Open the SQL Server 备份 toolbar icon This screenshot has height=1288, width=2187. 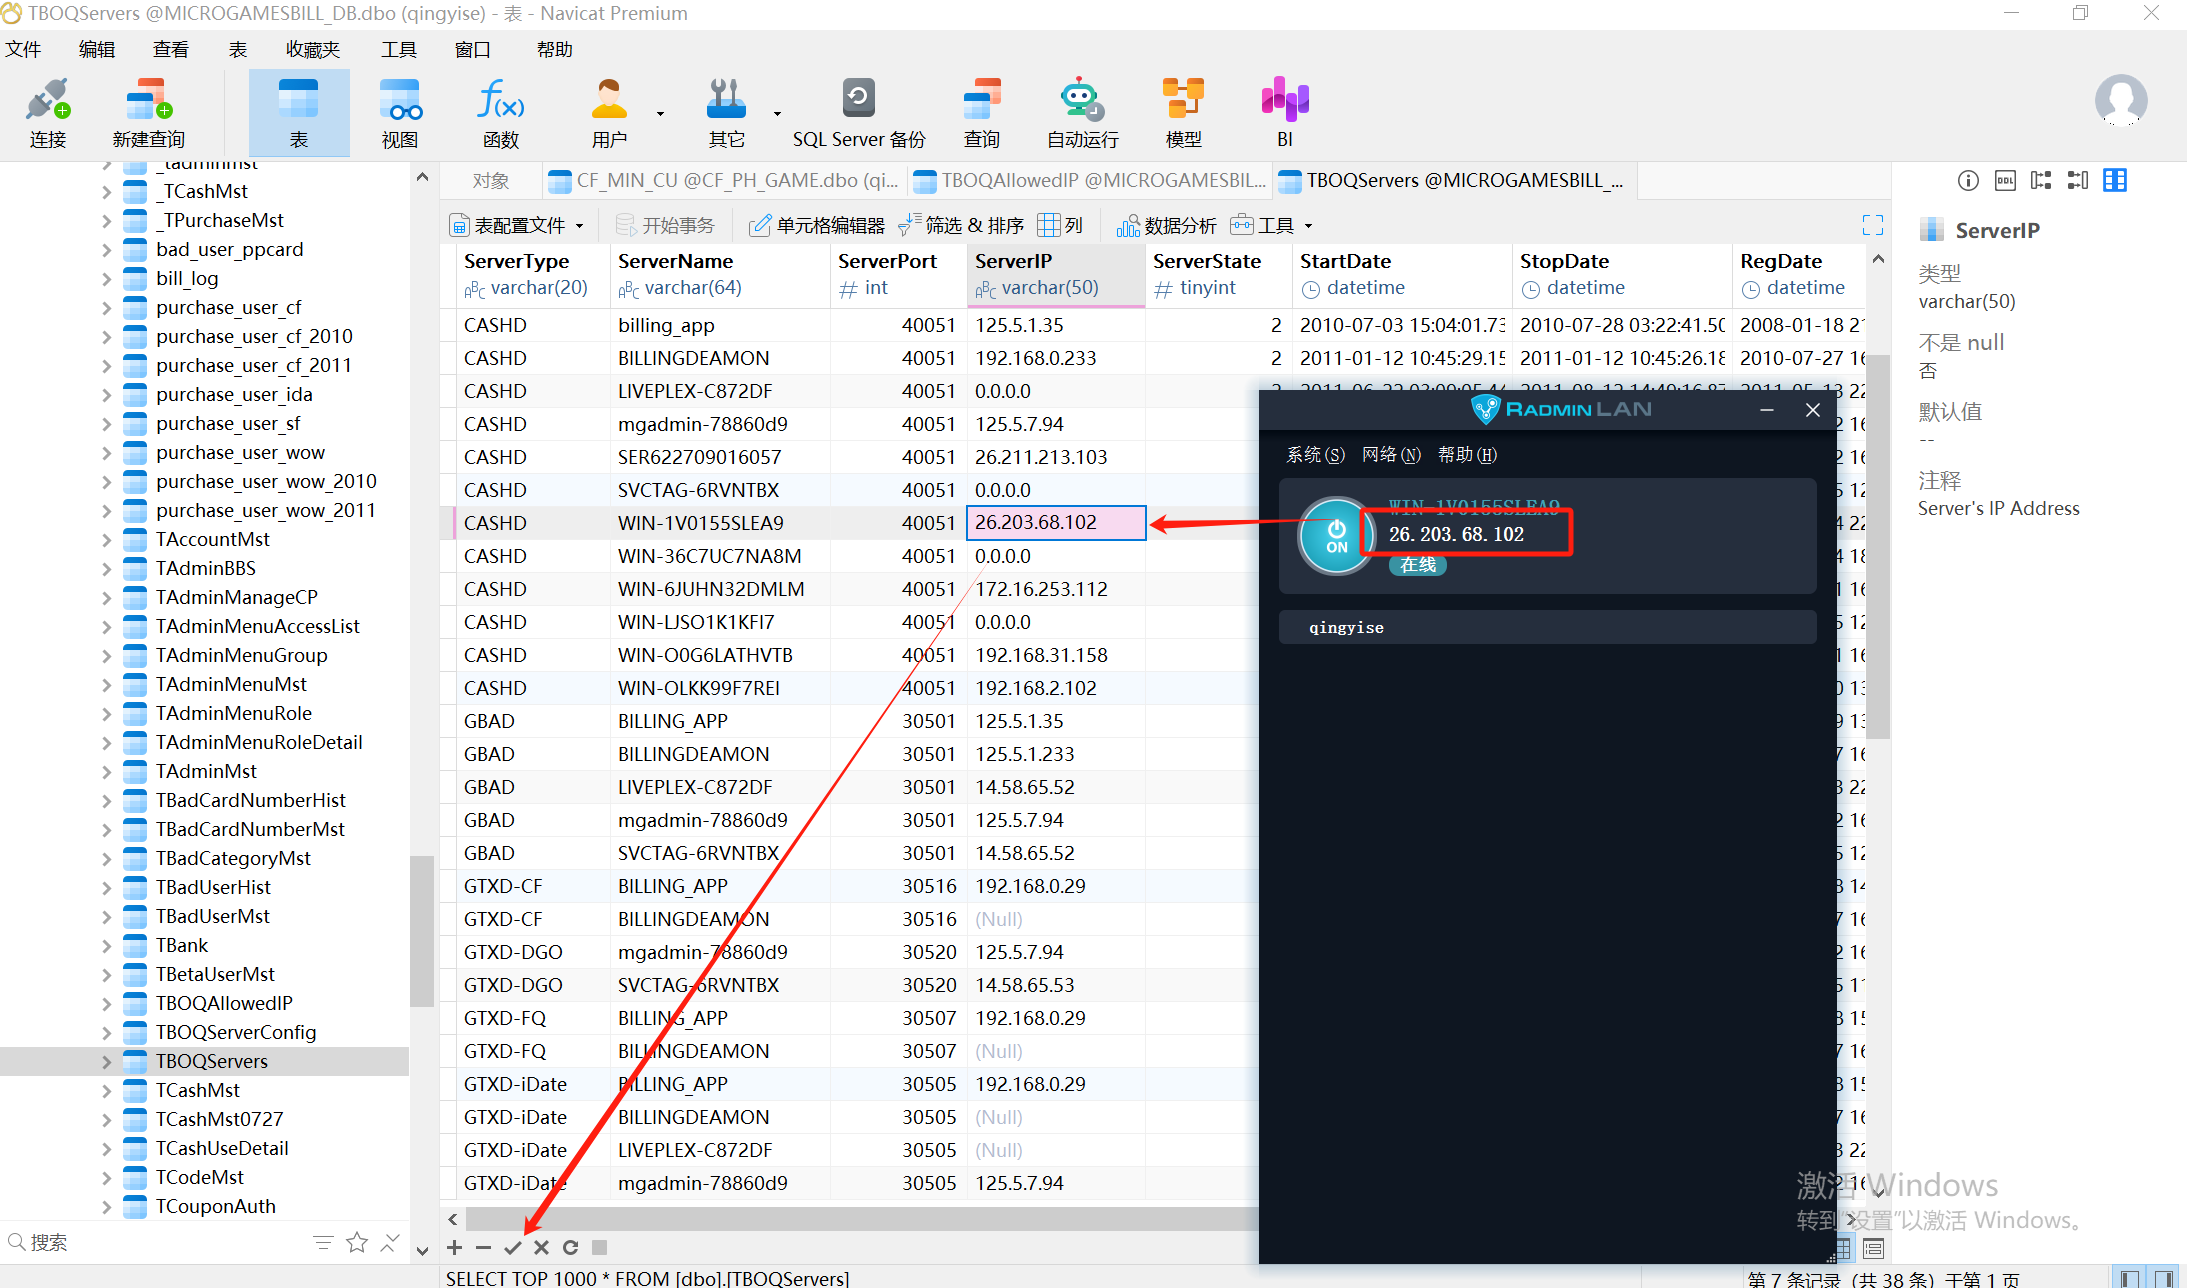pyautogui.click(x=858, y=112)
